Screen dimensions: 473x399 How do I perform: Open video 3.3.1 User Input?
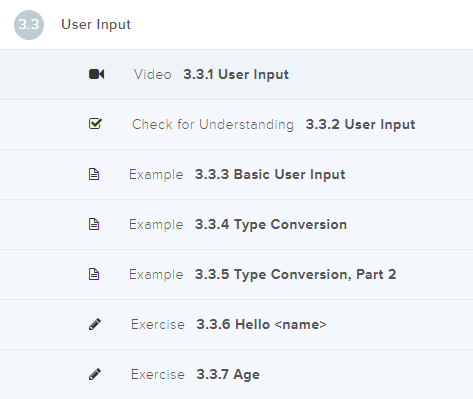pyautogui.click(x=236, y=74)
